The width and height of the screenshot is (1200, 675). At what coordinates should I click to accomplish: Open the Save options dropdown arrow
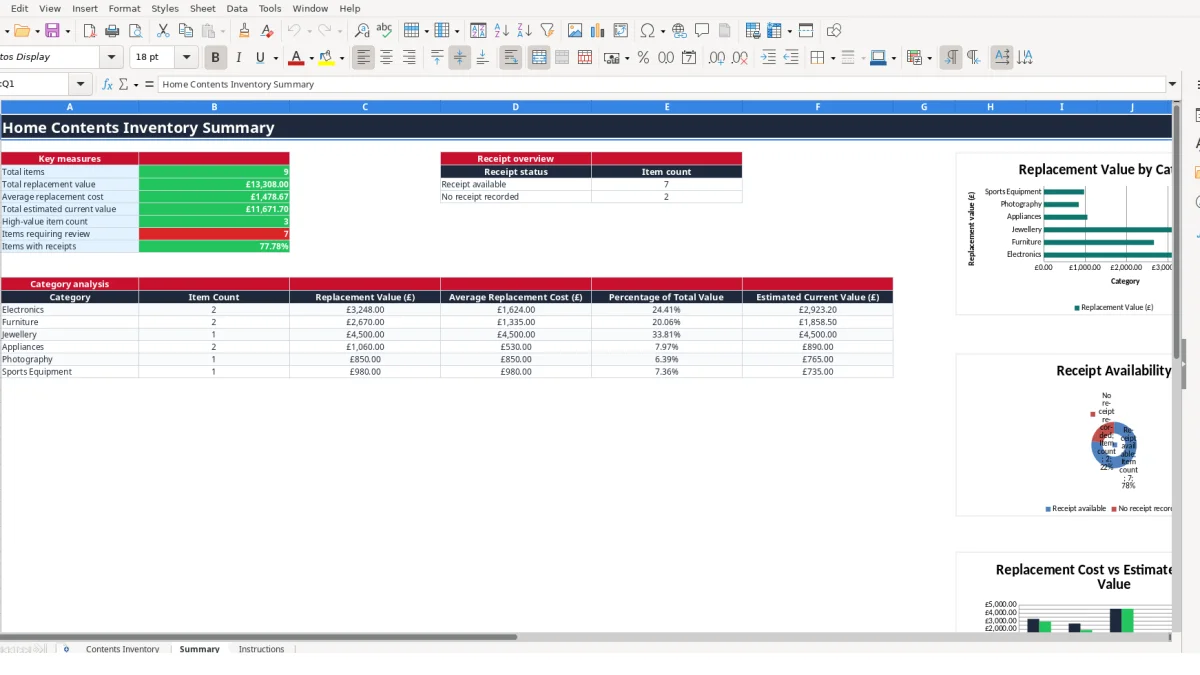pos(67,31)
